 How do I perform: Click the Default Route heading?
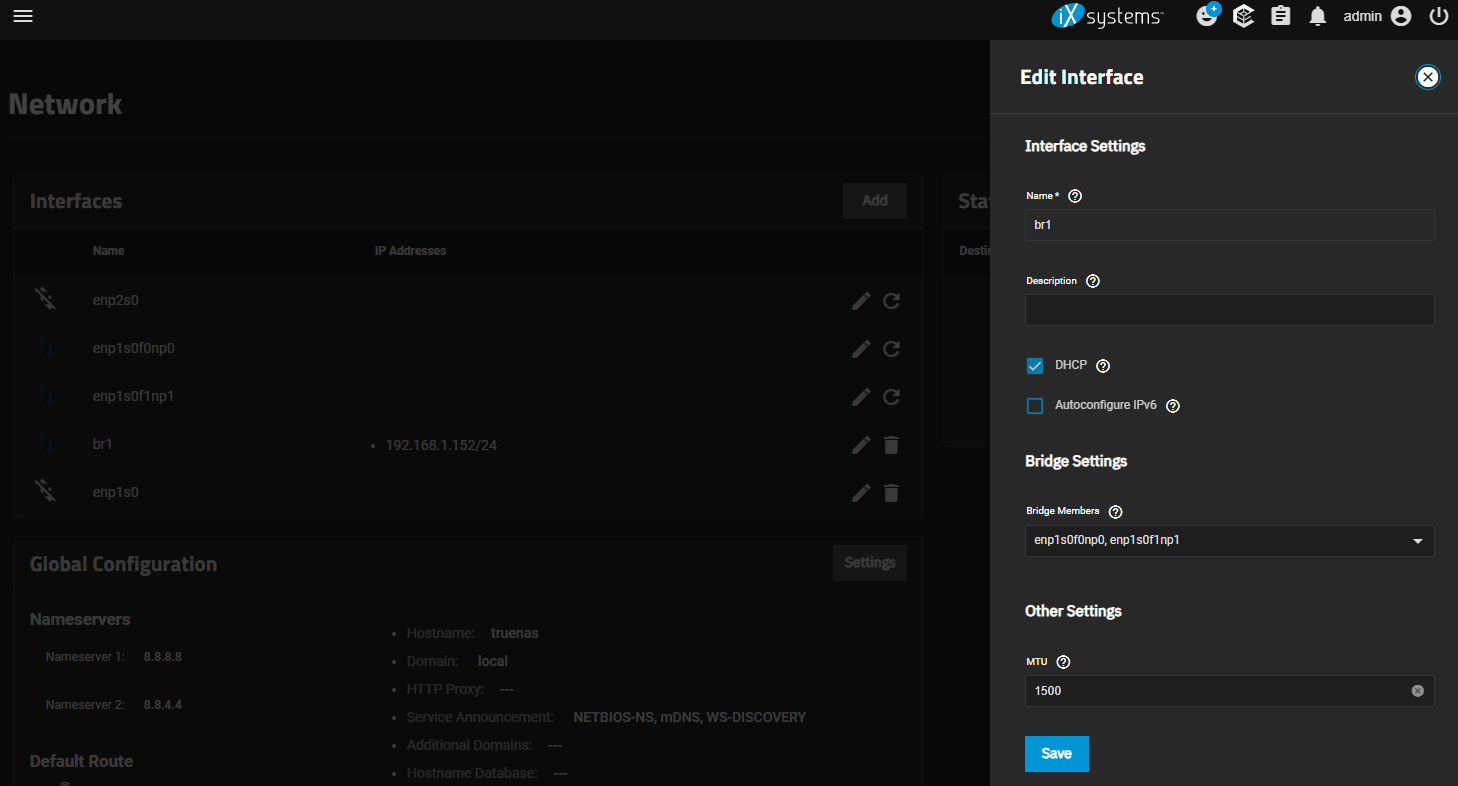click(x=81, y=761)
